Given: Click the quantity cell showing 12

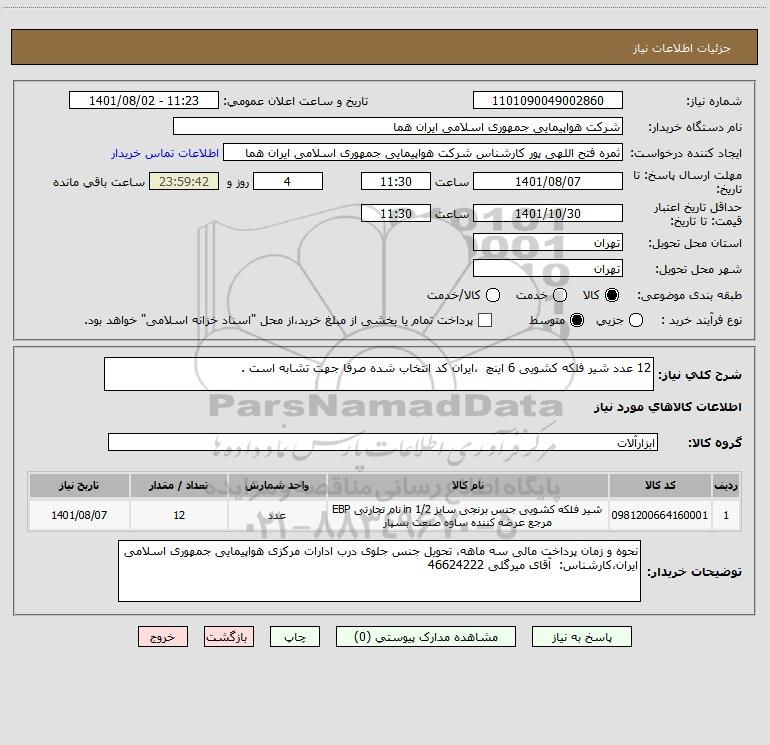Looking at the screenshot, I should coord(179,515).
